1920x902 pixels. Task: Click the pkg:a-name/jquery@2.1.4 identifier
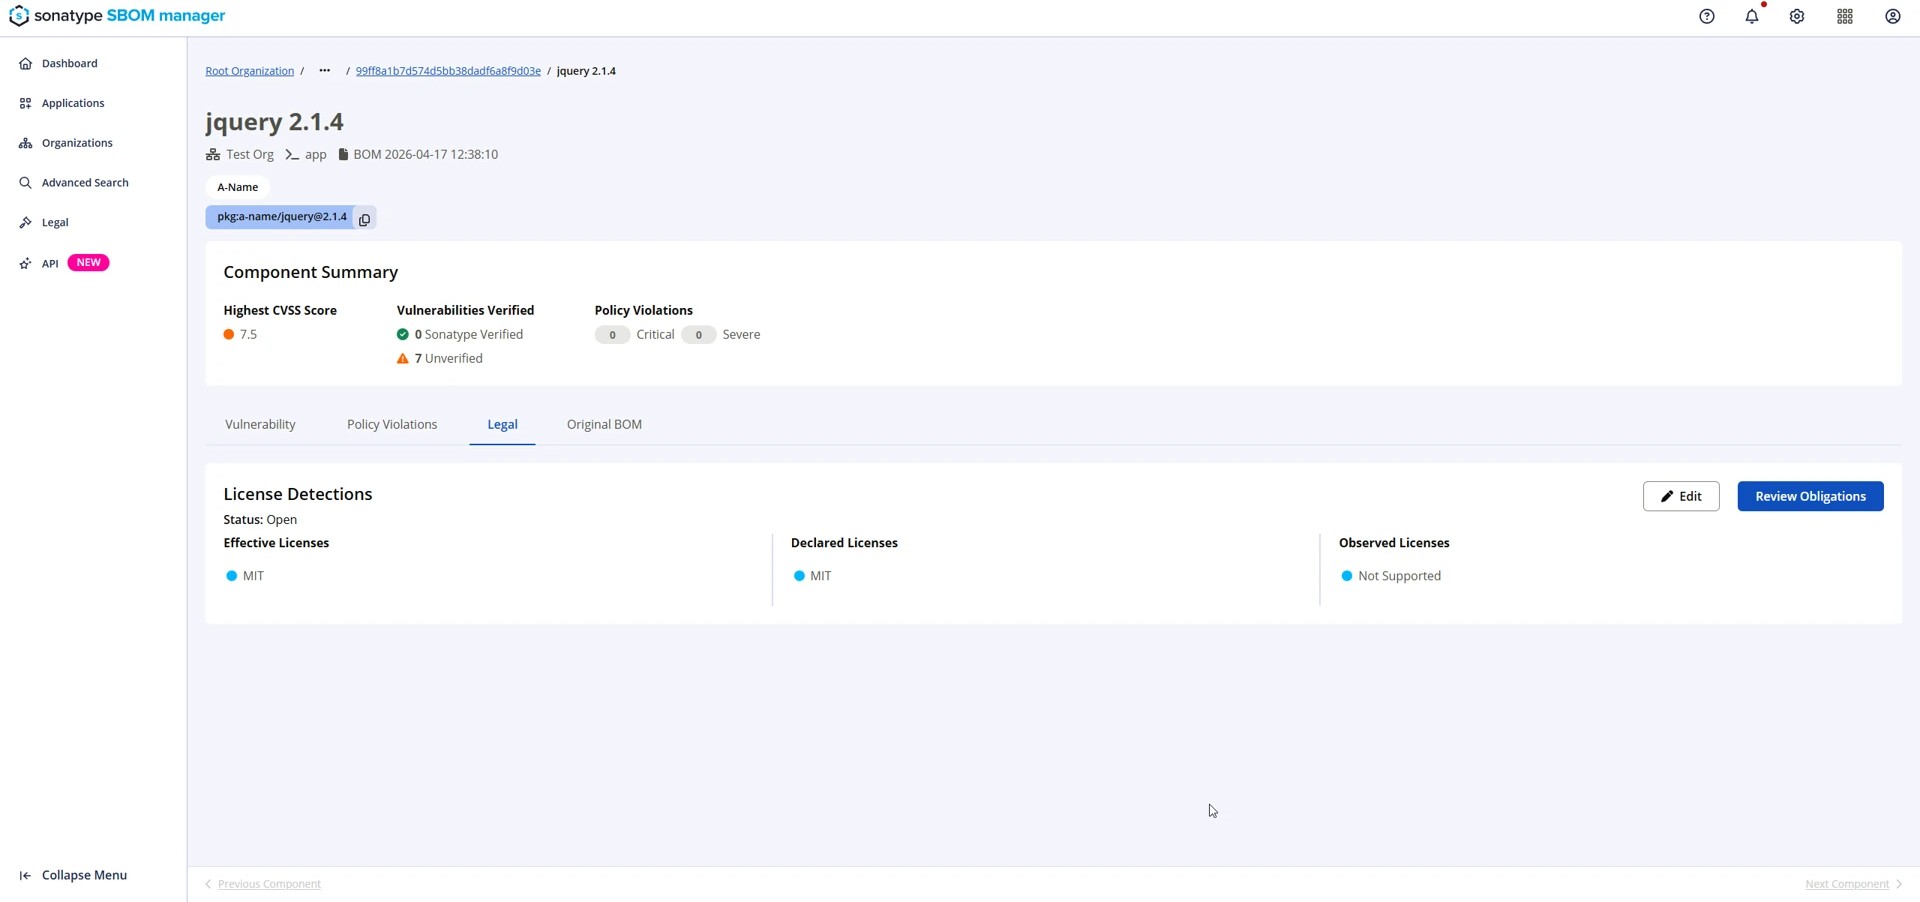click(282, 217)
